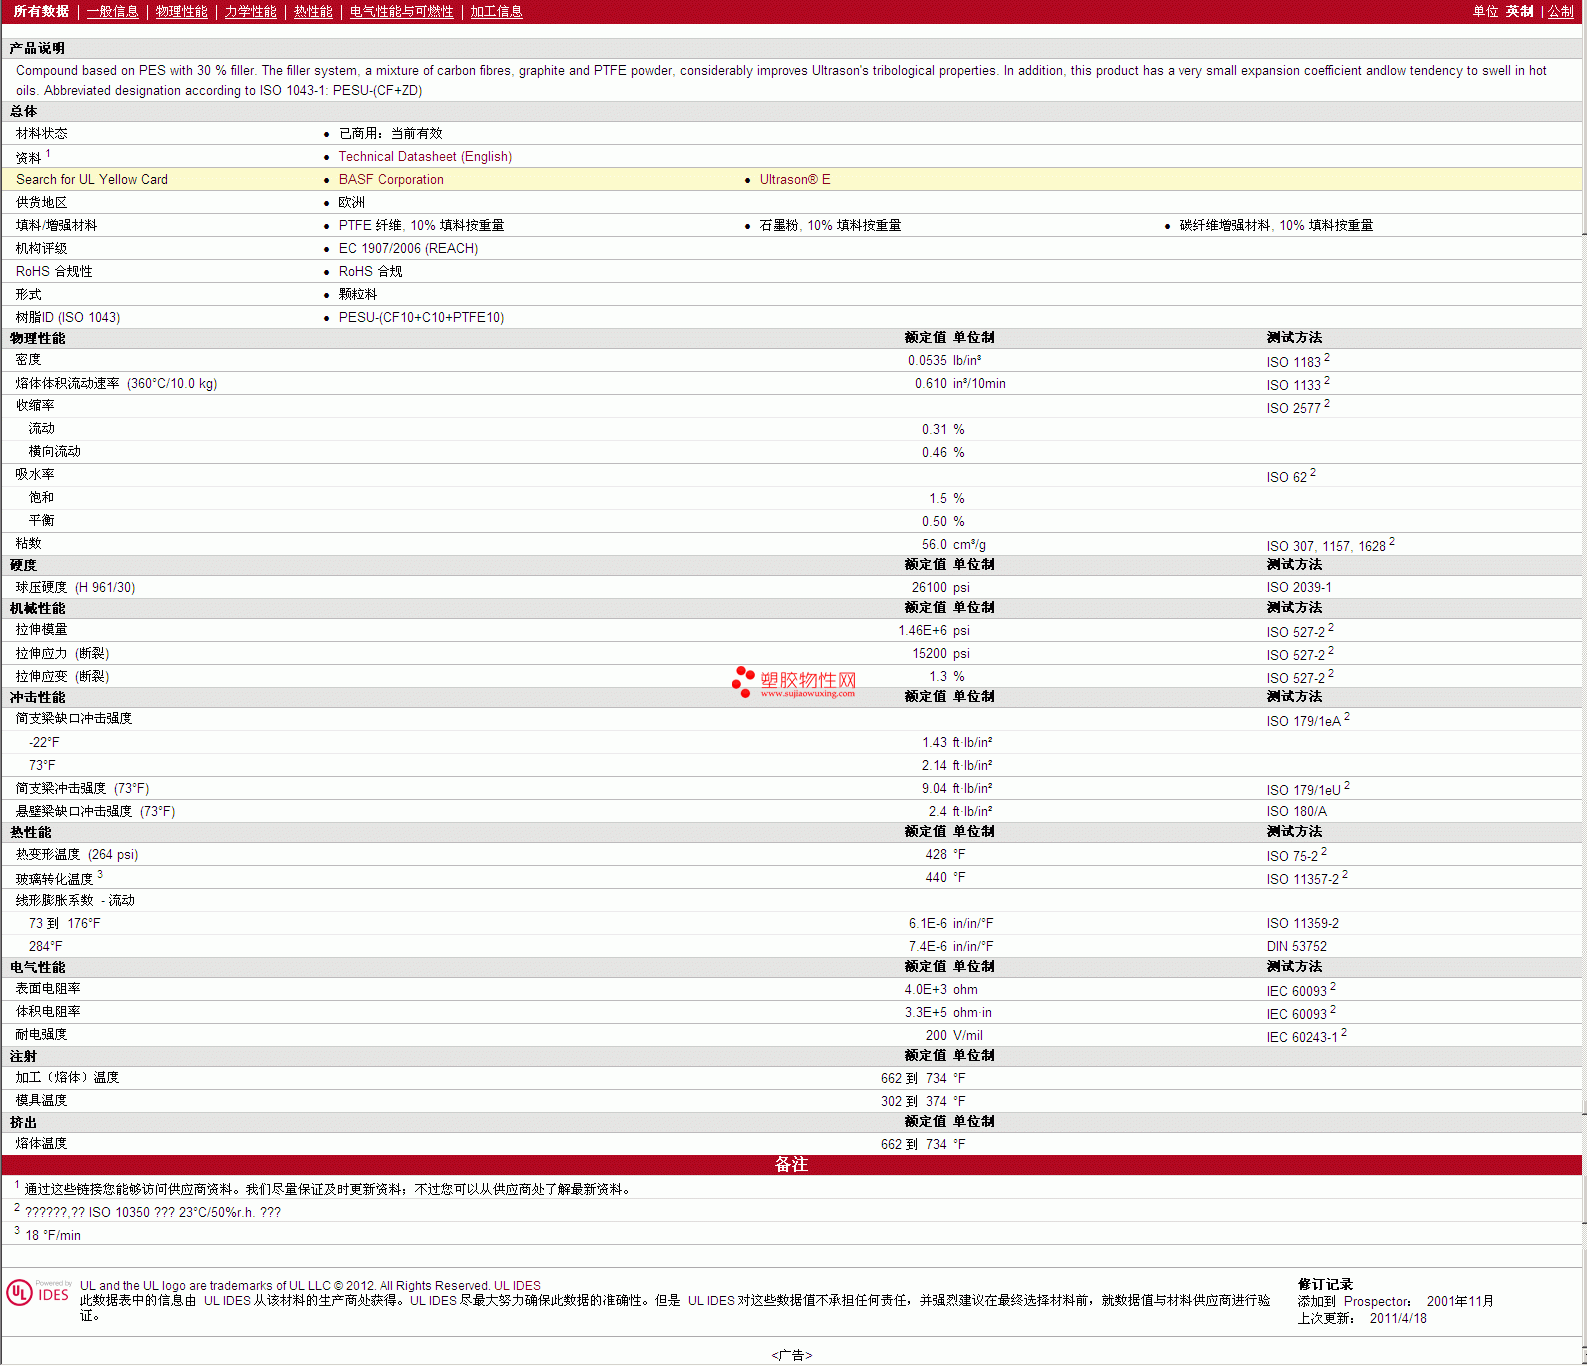Open the 力学性能 tab
1587x1366 pixels.
coord(251,12)
